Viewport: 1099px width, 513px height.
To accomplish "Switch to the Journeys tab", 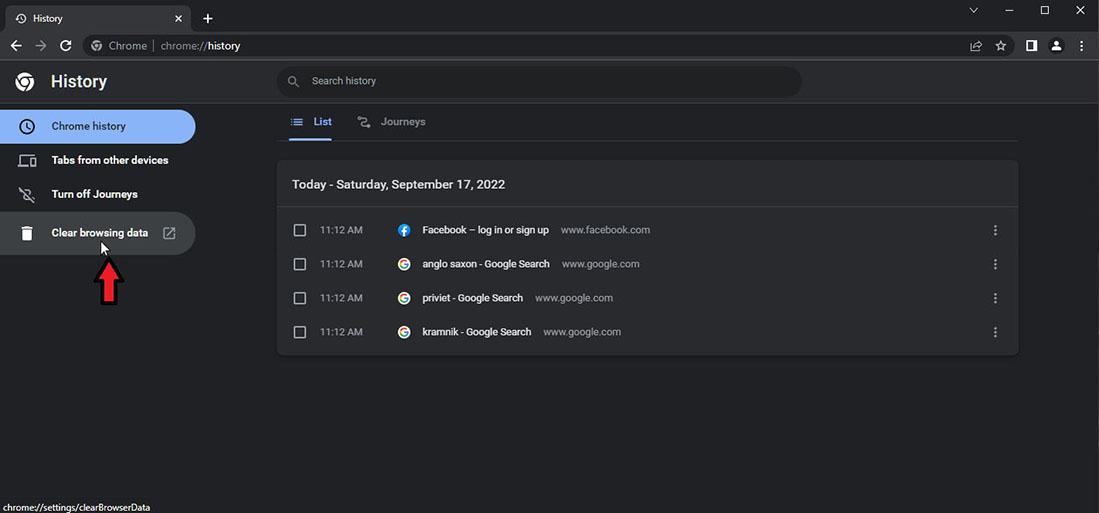I will click(x=392, y=122).
